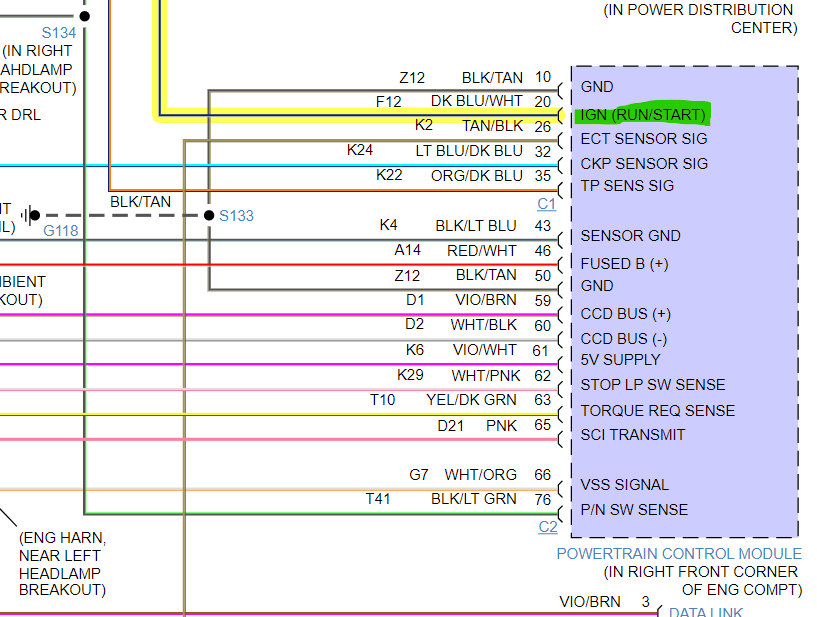The image size is (817, 617).
Task: Click the D2 circuit code
Action: click(x=414, y=324)
